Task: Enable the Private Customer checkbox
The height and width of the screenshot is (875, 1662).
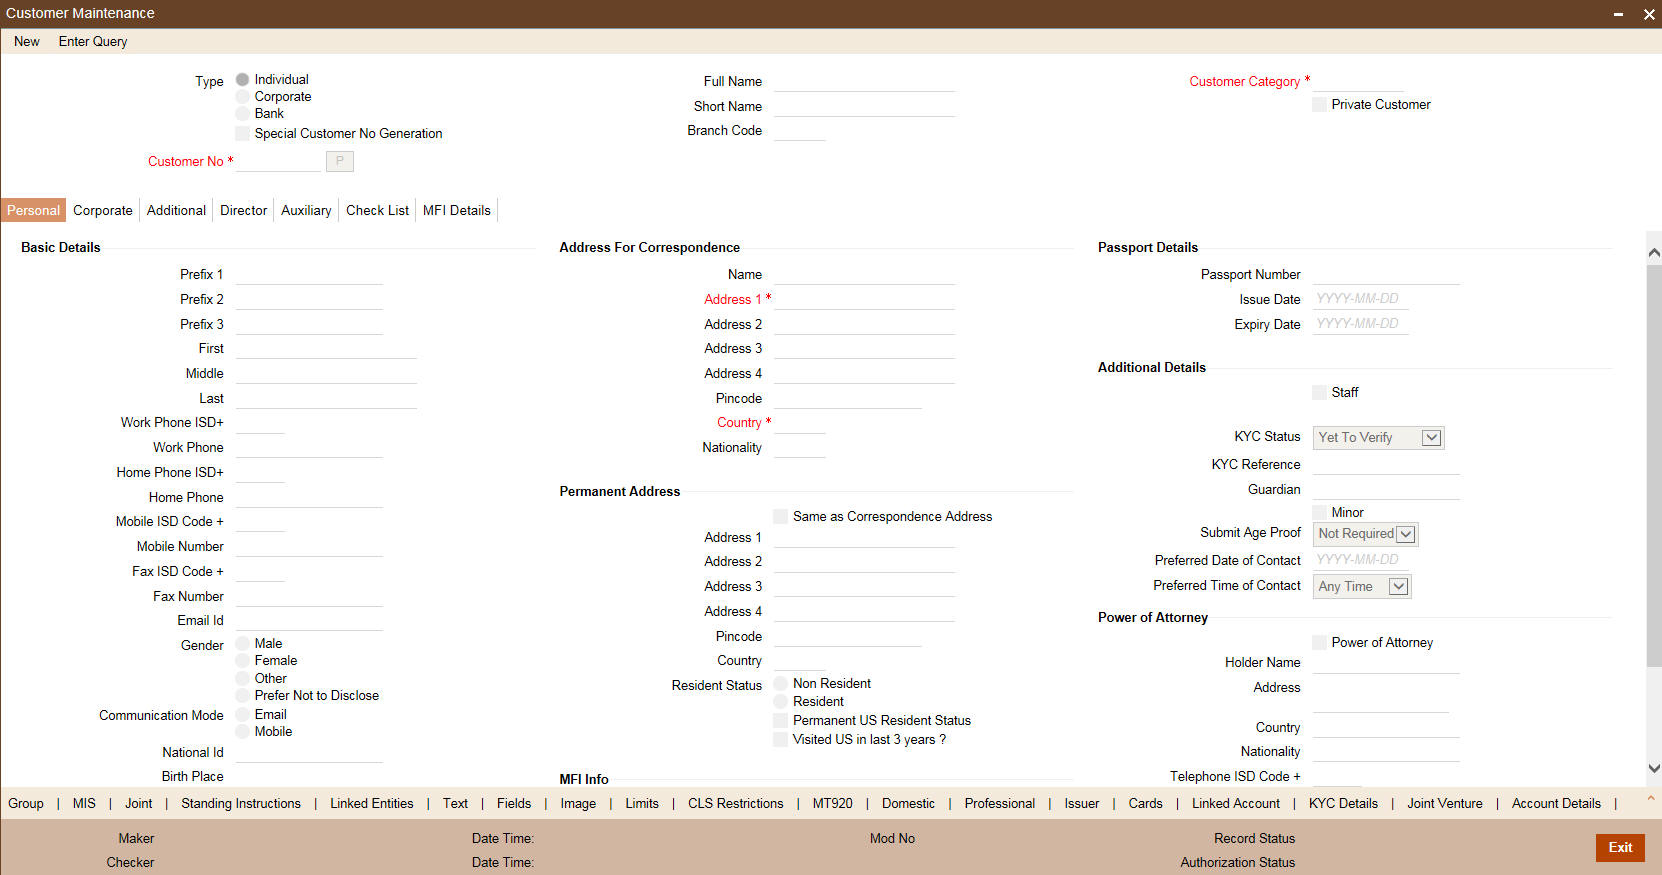Action: pyautogui.click(x=1319, y=104)
